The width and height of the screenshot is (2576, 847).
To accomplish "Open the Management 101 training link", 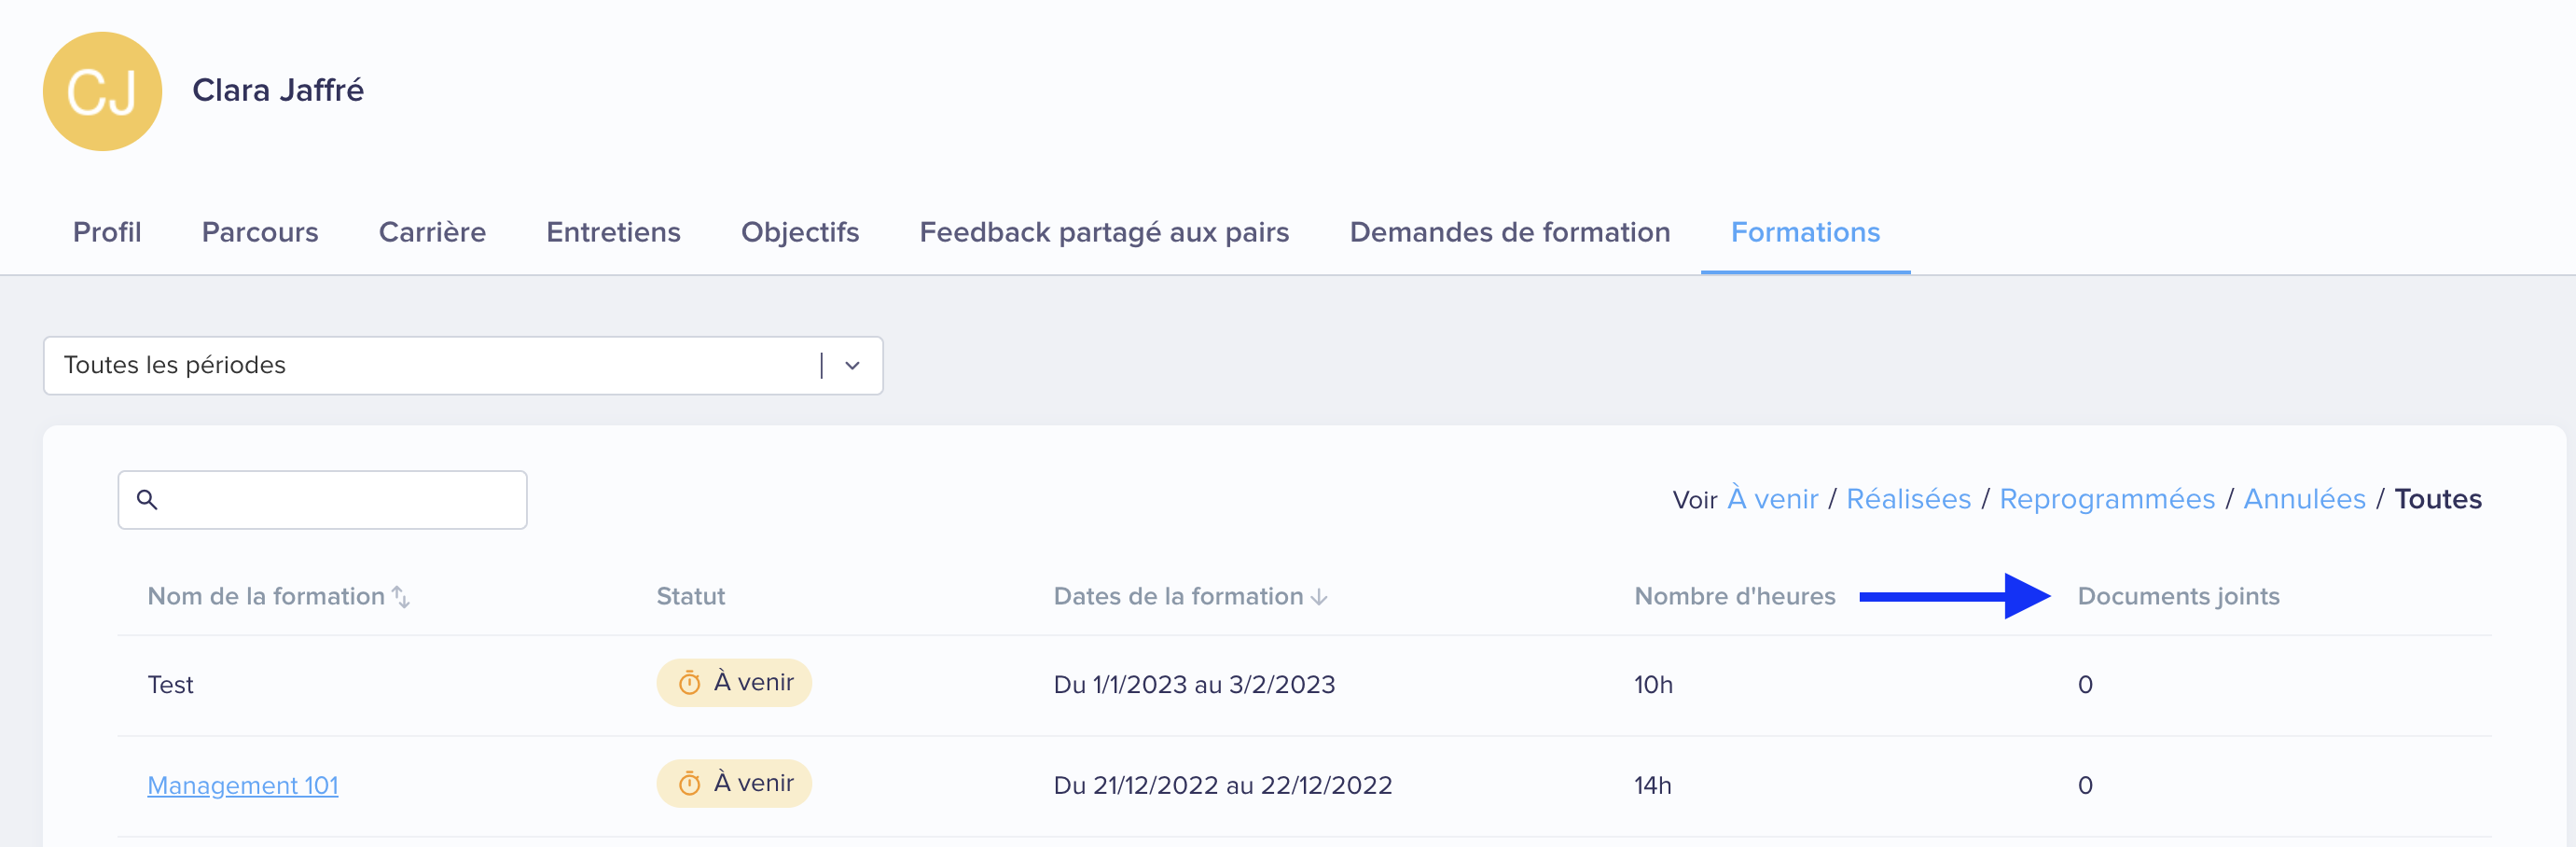I will [243, 785].
